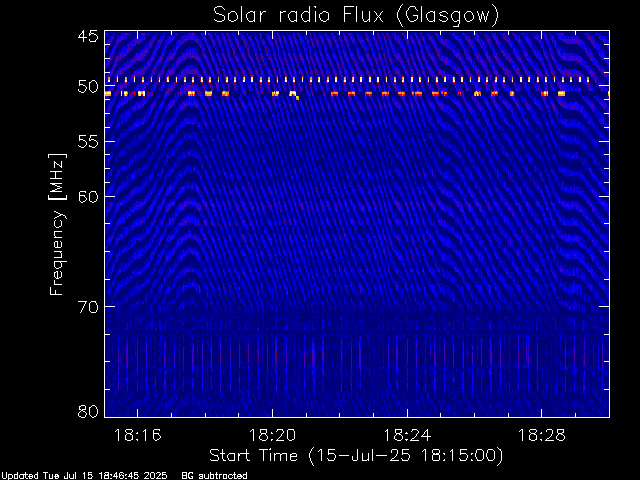Click the 80 frequency tick label
640x480 pixels.
[88, 411]
